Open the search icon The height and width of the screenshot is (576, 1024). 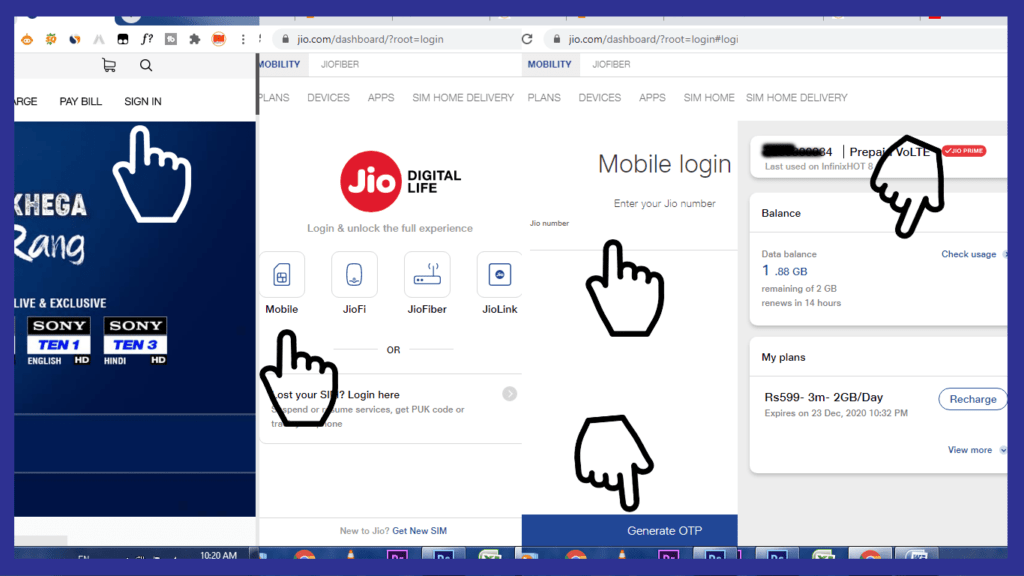[x=146, y=64]
